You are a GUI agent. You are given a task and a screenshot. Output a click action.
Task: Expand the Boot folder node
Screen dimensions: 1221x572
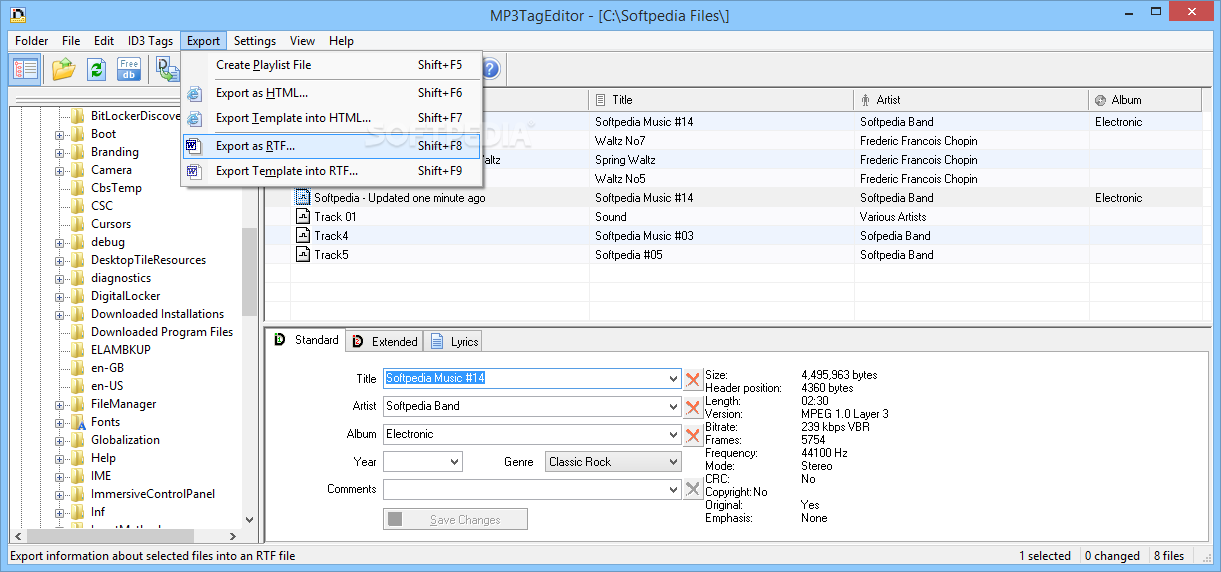(x=60, y=134)
